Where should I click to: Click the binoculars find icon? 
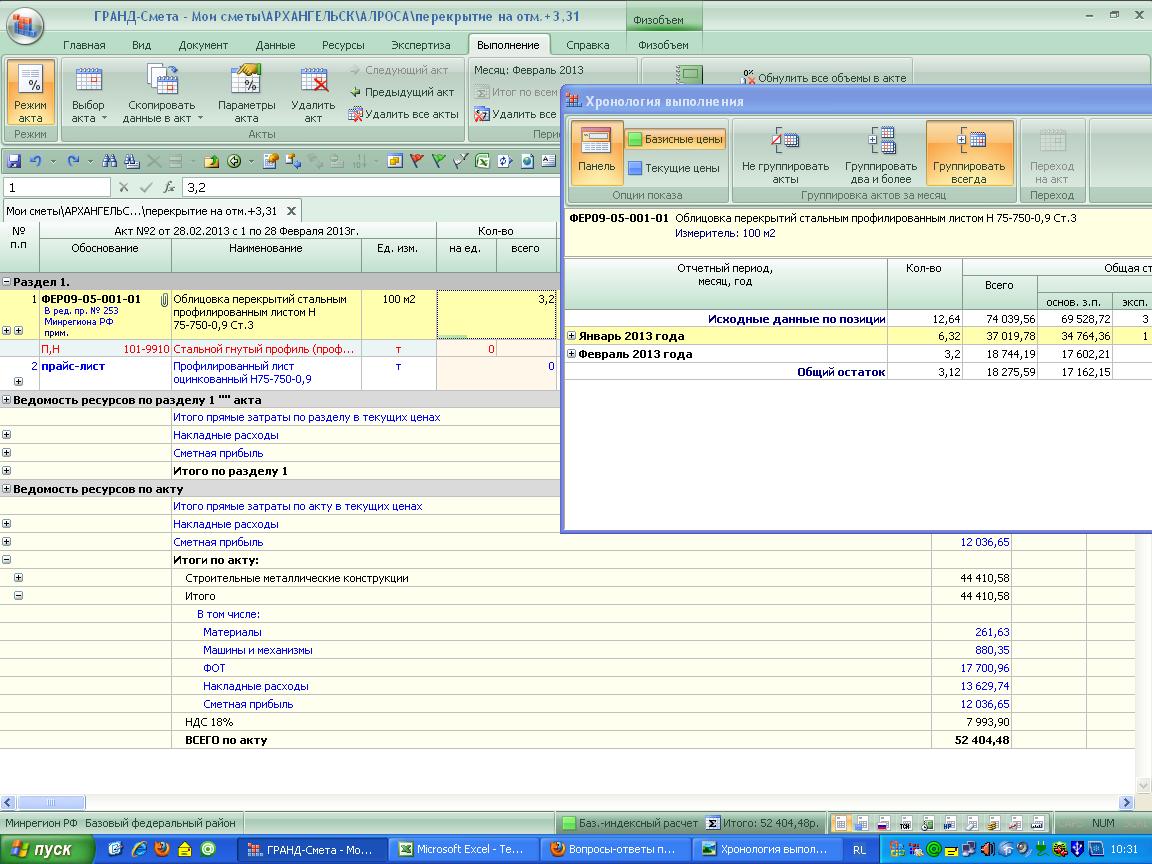[x=109, y=161]
